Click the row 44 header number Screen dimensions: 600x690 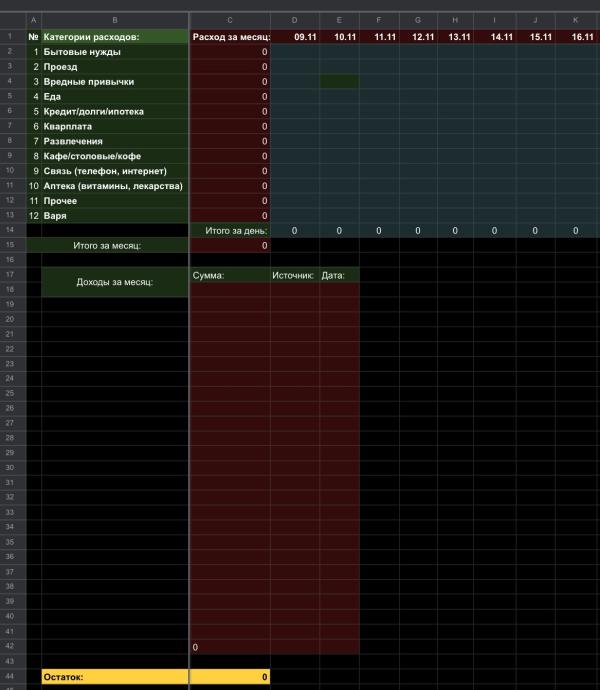coord(9,677)
